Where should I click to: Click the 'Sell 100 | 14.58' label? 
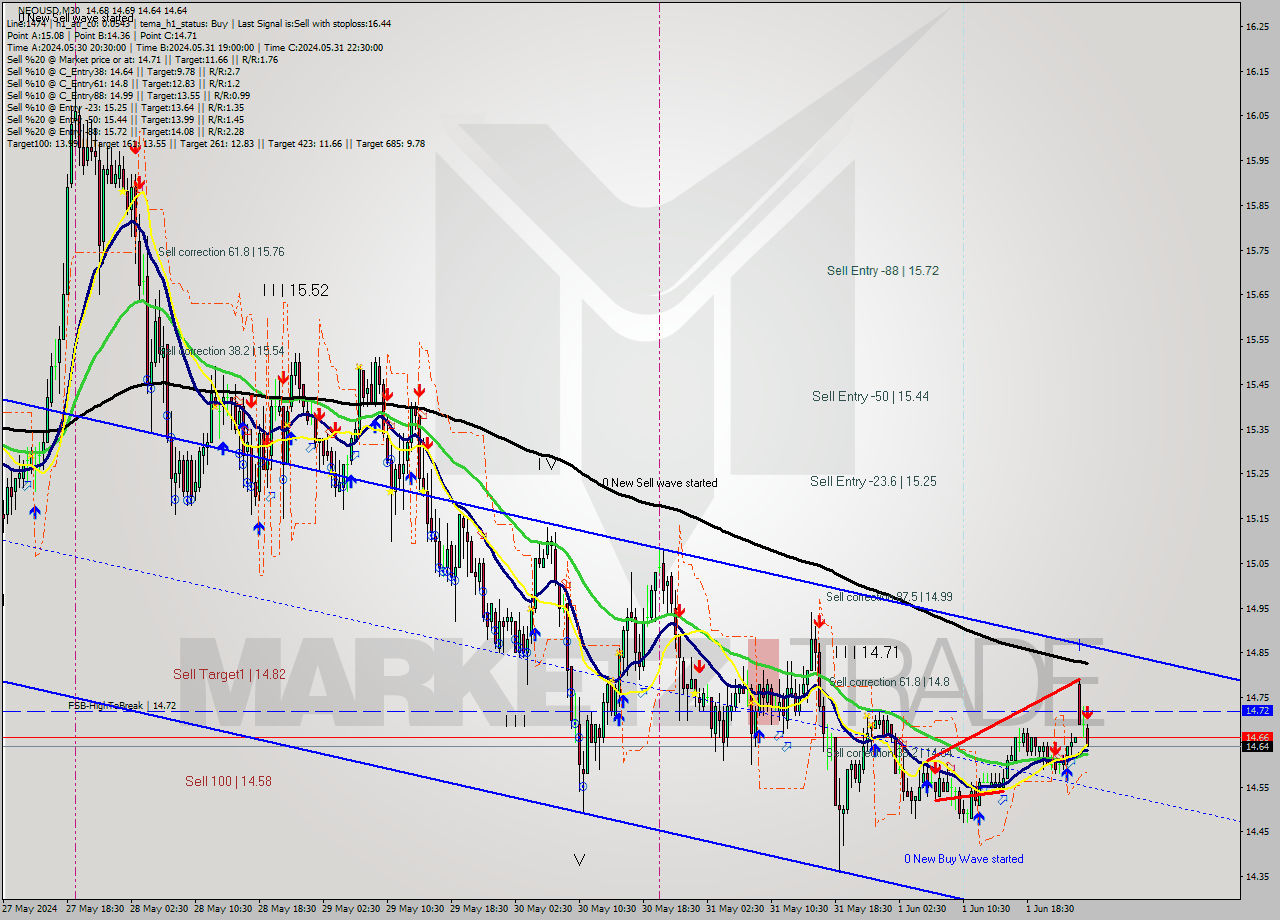pyautogui.click(x=228, y=781)
